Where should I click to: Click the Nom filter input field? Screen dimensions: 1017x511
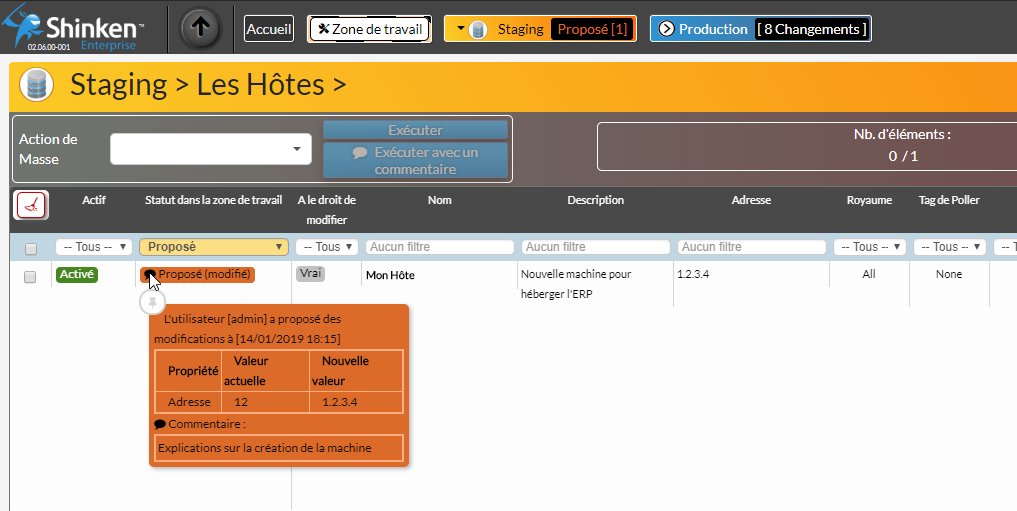439,247
